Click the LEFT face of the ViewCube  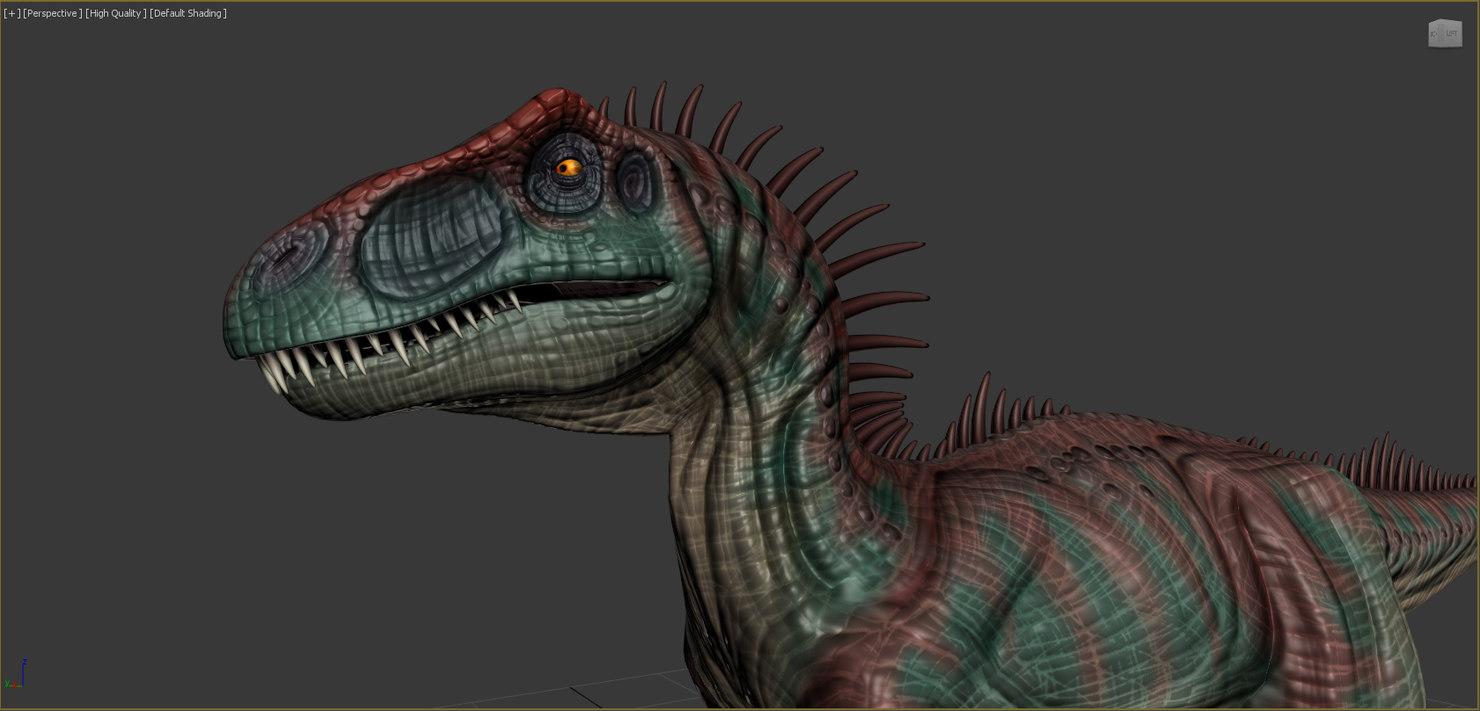(x=1451, y=33)
